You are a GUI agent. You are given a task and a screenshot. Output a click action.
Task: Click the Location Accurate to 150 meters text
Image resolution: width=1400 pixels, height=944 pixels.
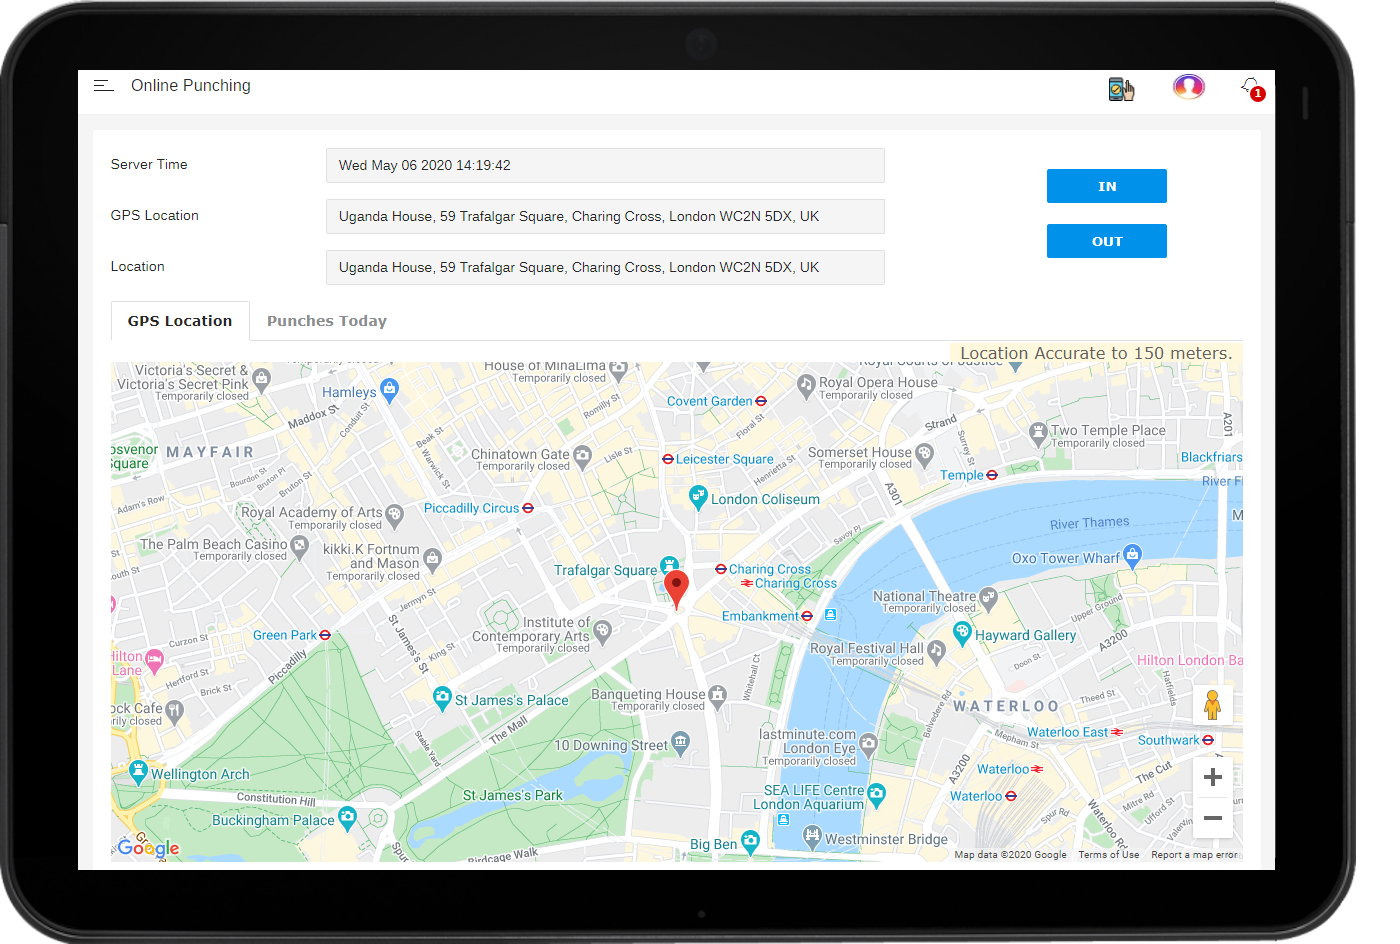(x=1096, y=353)
